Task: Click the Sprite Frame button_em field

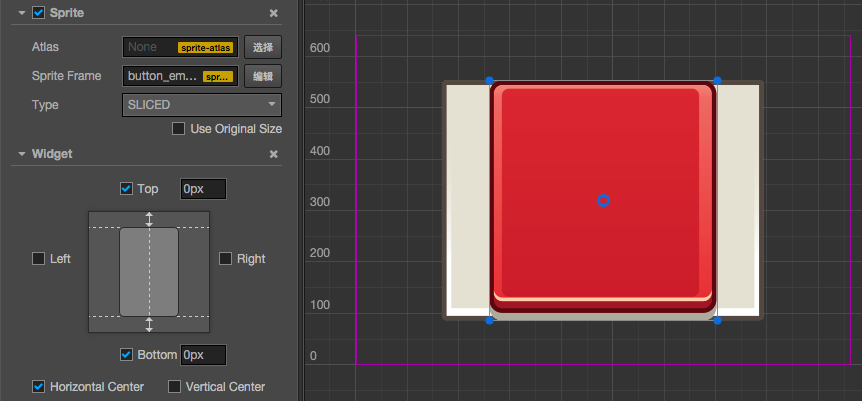Action: (180, 76)
